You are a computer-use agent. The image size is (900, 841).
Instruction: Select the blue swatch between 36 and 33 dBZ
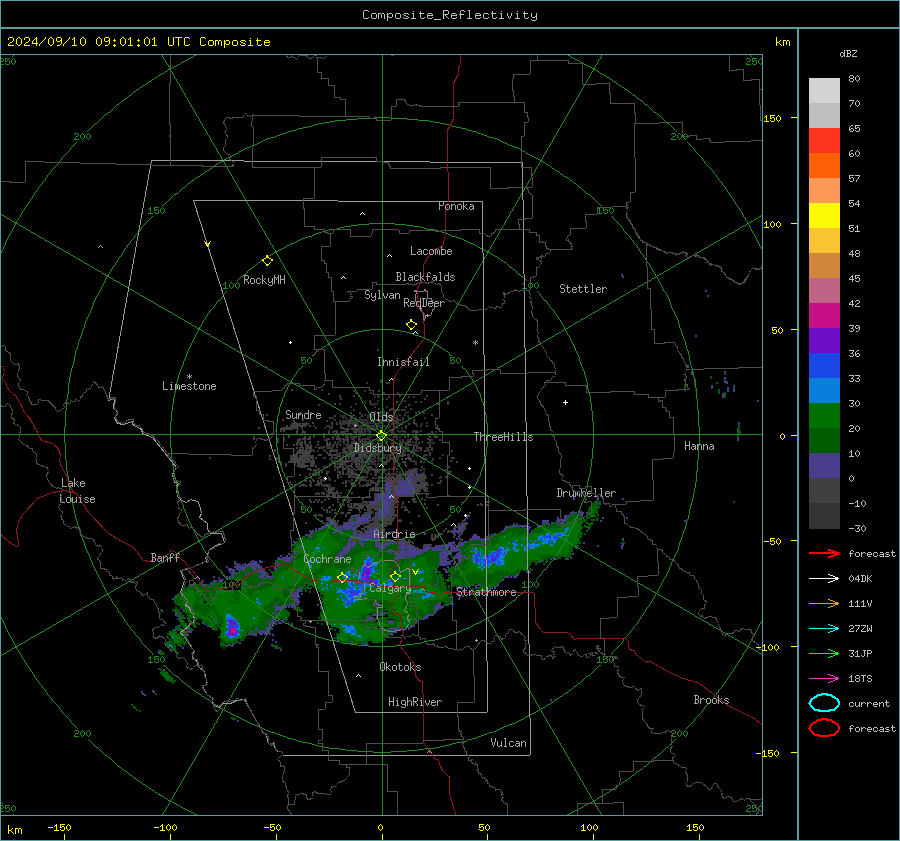coord(824,366)
